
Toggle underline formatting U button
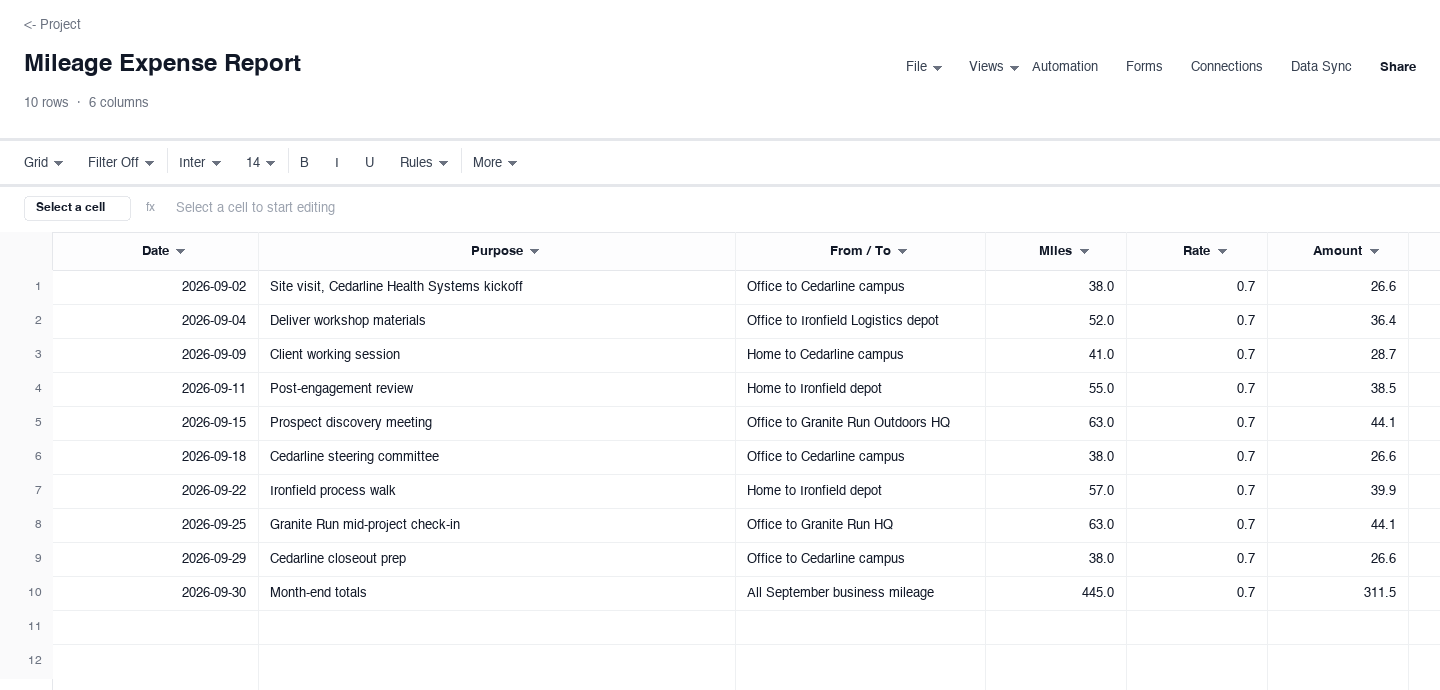[369, 163]
